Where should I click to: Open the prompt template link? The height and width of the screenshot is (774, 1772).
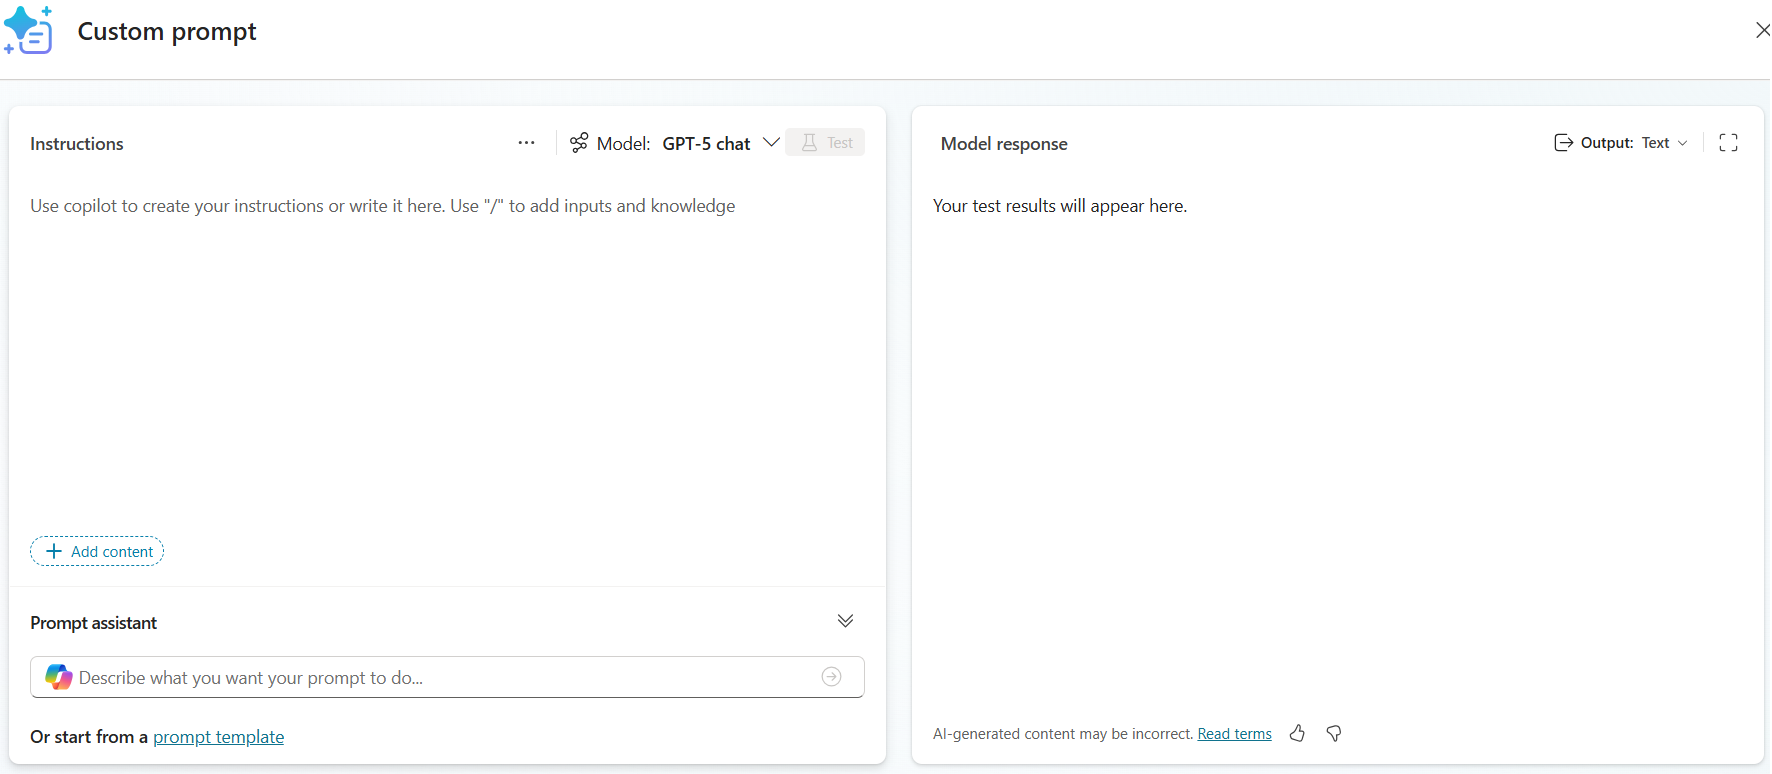pos(218,737)
